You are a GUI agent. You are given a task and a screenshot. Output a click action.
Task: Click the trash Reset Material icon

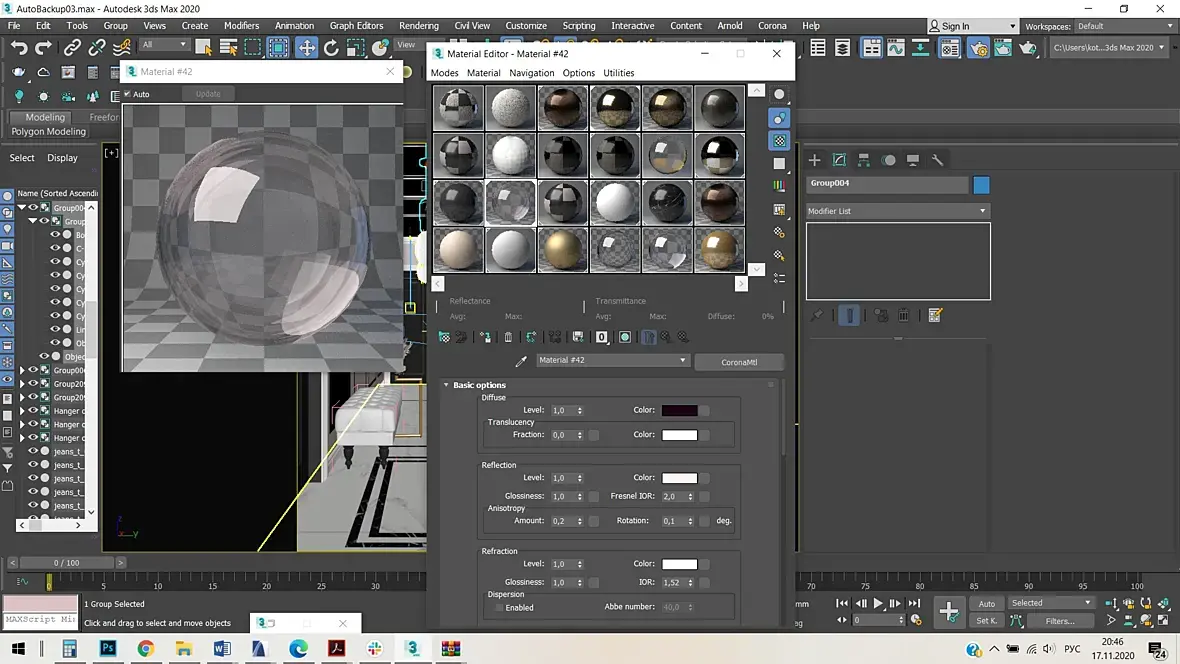click(508, 338)
